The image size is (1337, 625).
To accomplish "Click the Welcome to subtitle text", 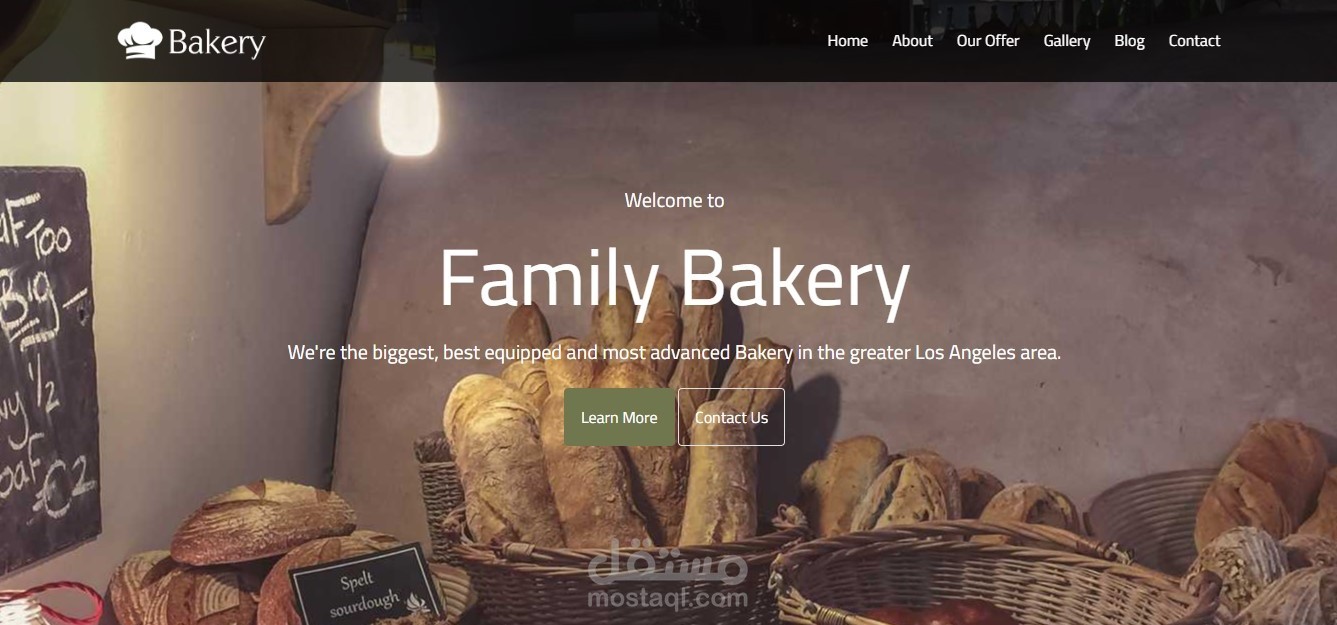I will (674, 200).
